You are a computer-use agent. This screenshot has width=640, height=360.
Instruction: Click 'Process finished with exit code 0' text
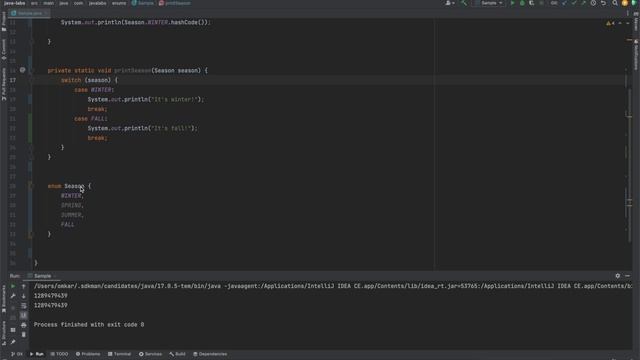pyautogui.click(x=89, y=324)
